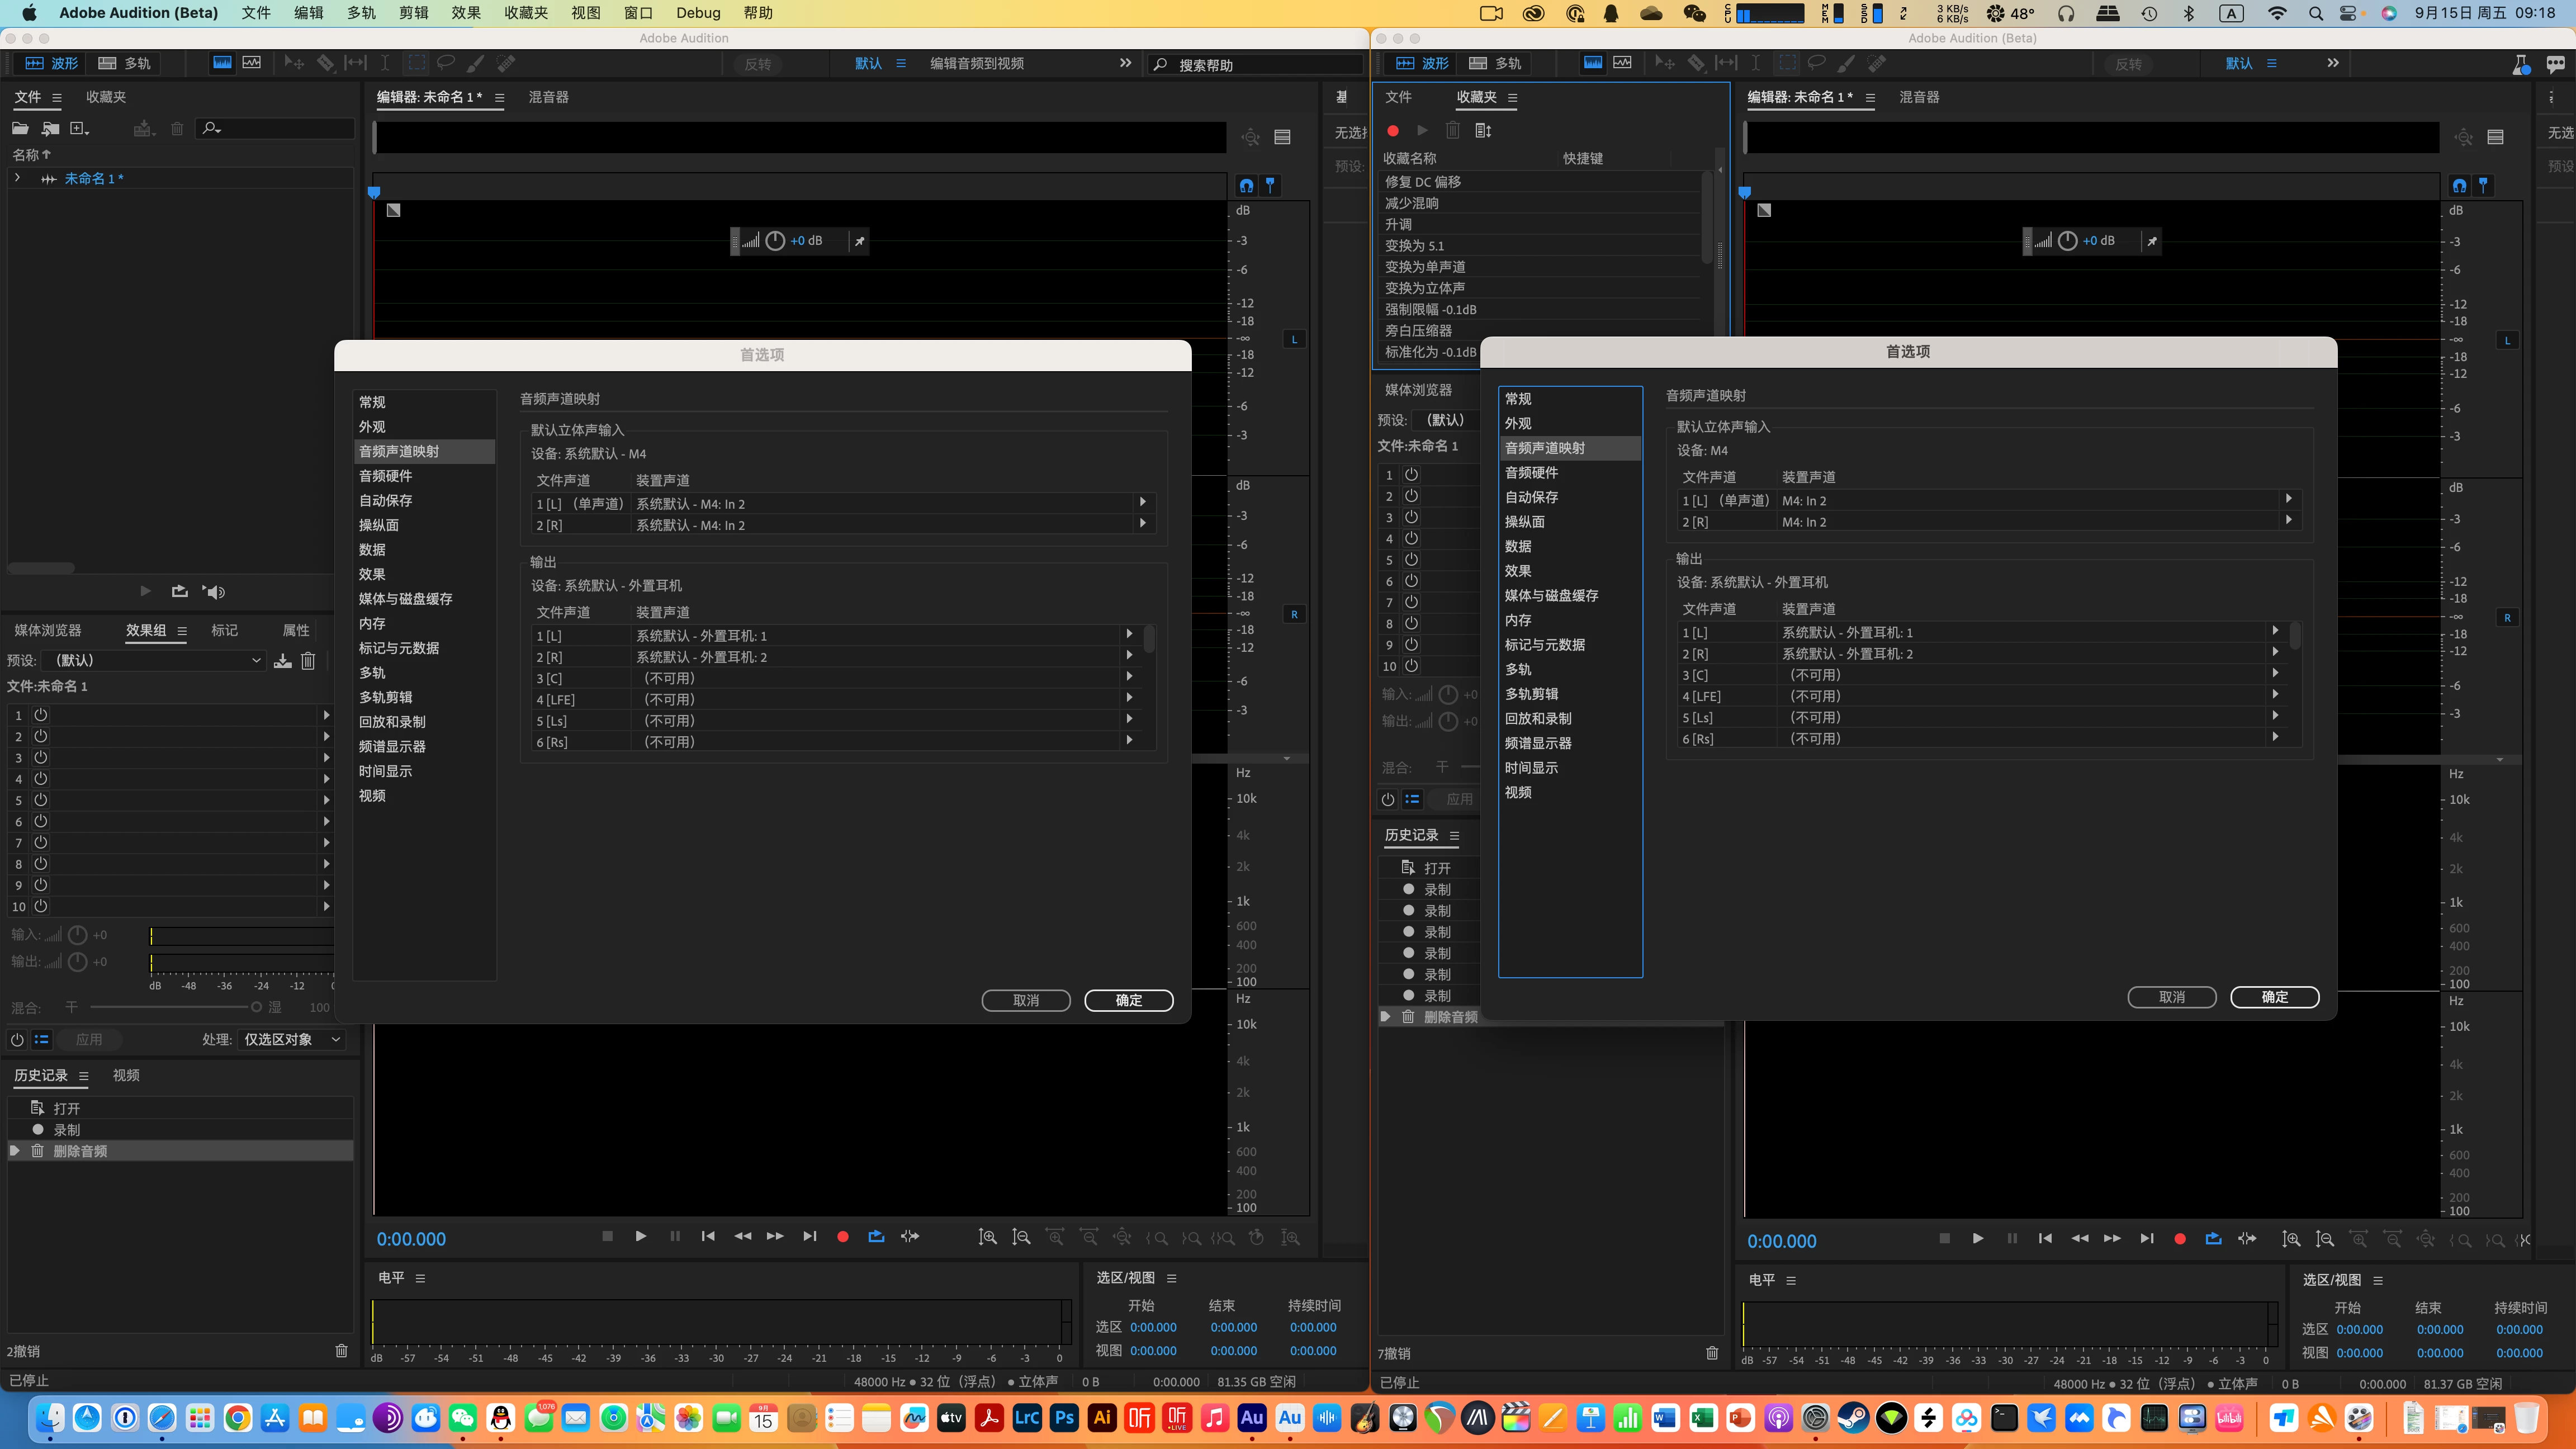Expand the 未命名 1 file tree item

(17, 178)
